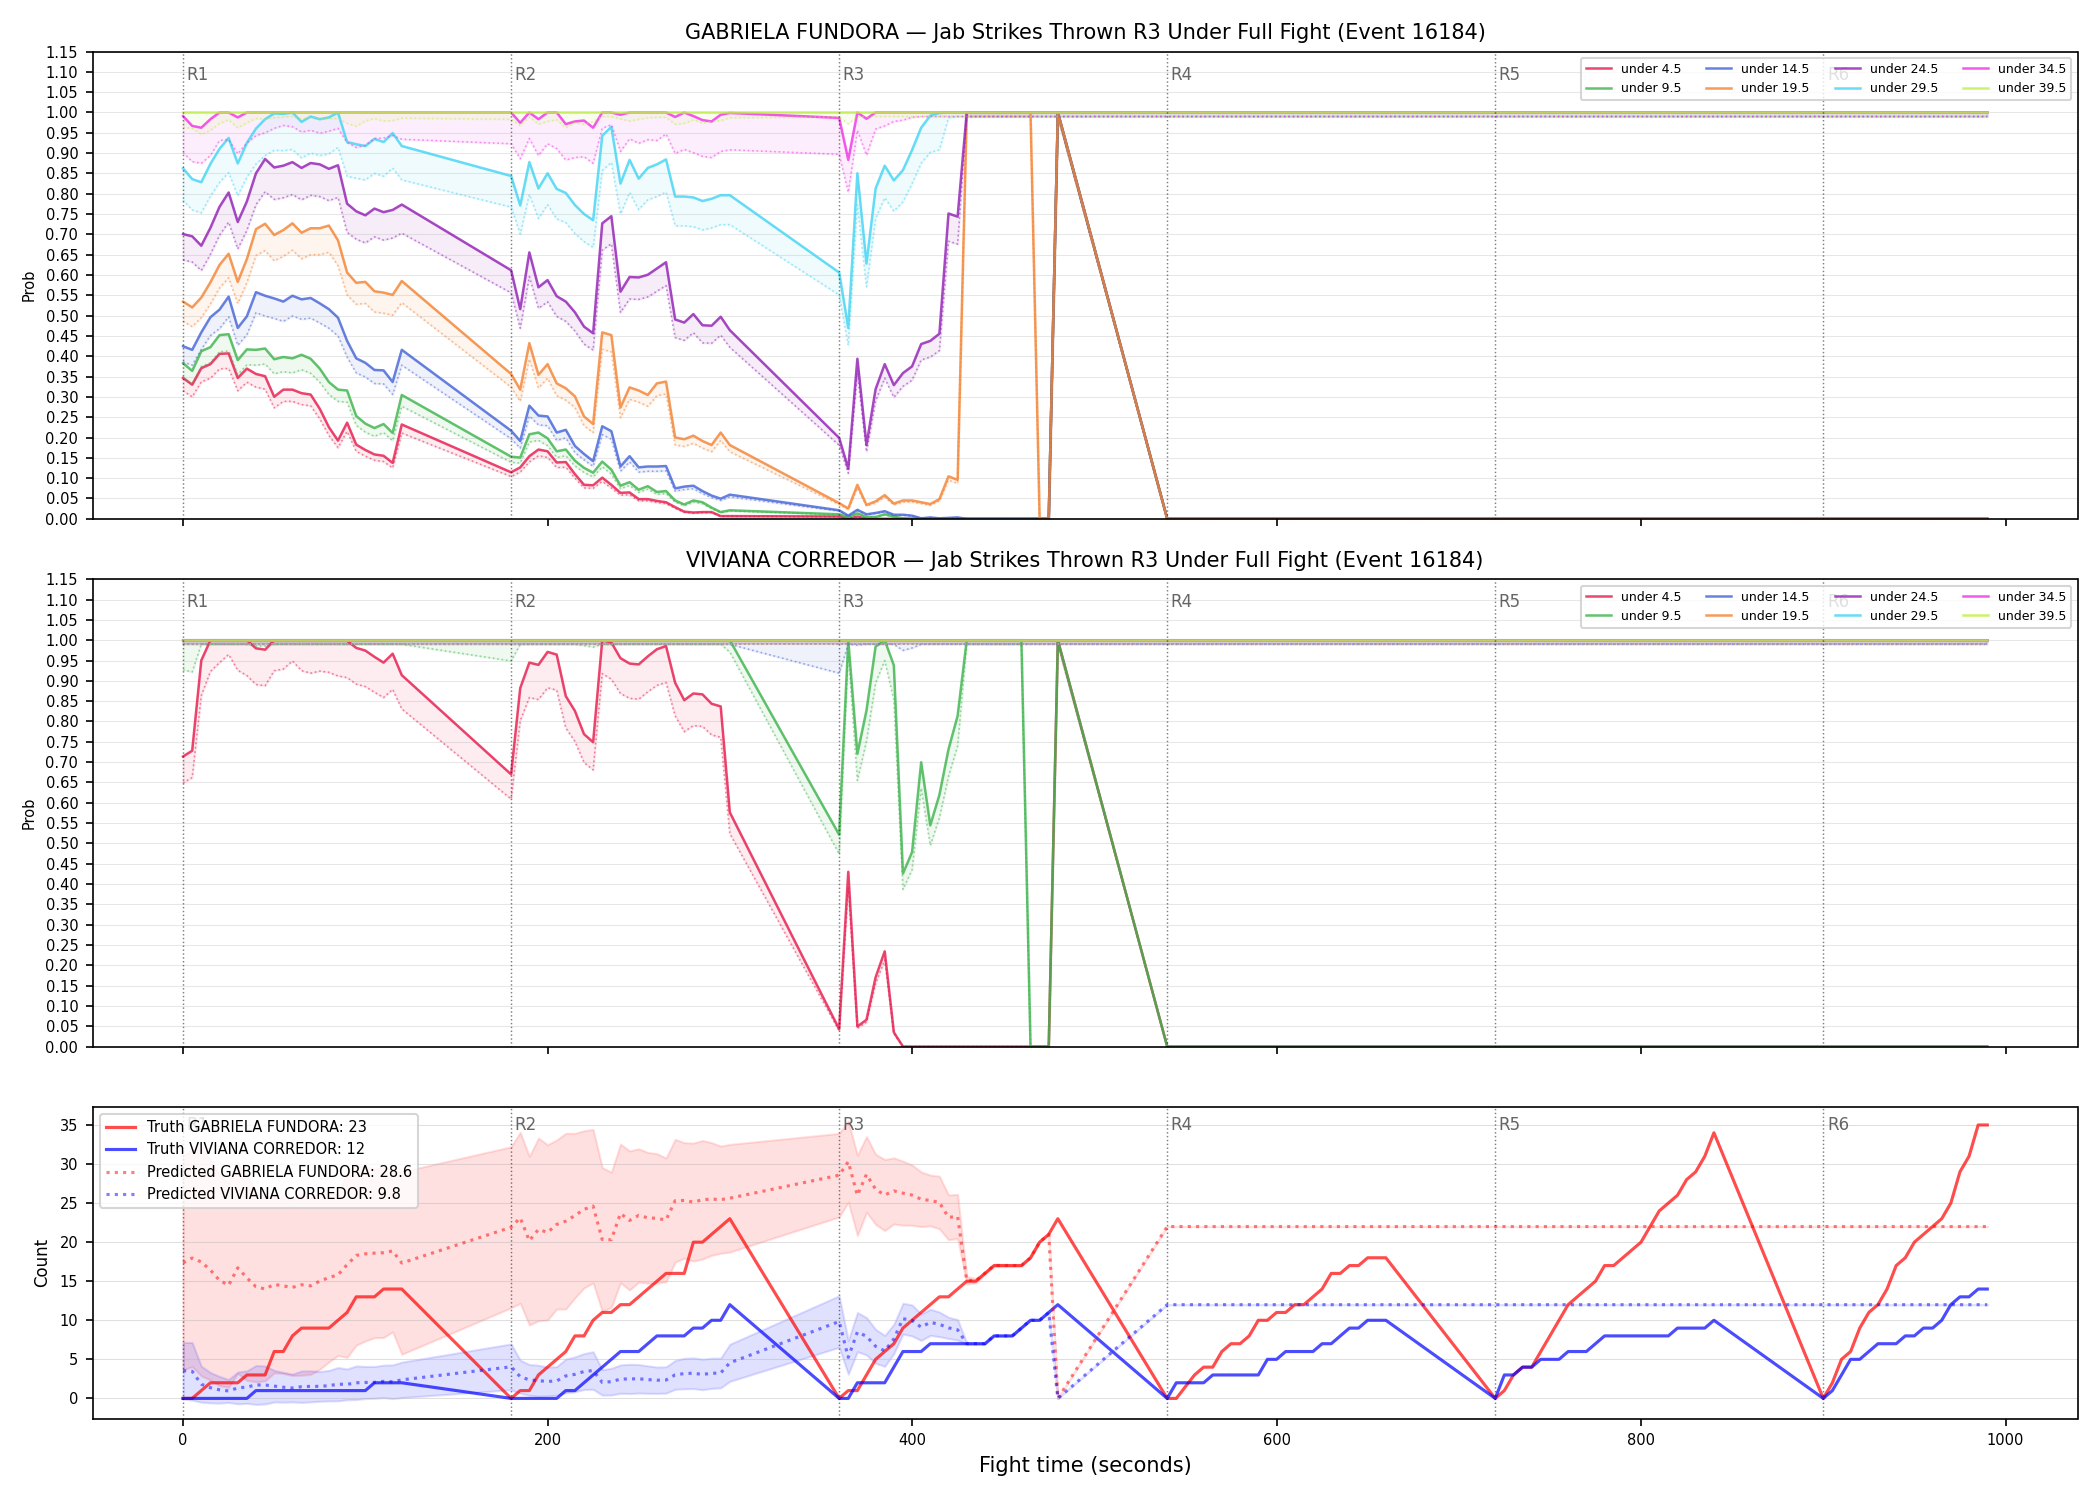The width and height of the screenshot is (2100, 1500).
Task: Click R5 round marker in Gabriela Fundora chart
Action: pyautogui.click(x=1509, y=74)
